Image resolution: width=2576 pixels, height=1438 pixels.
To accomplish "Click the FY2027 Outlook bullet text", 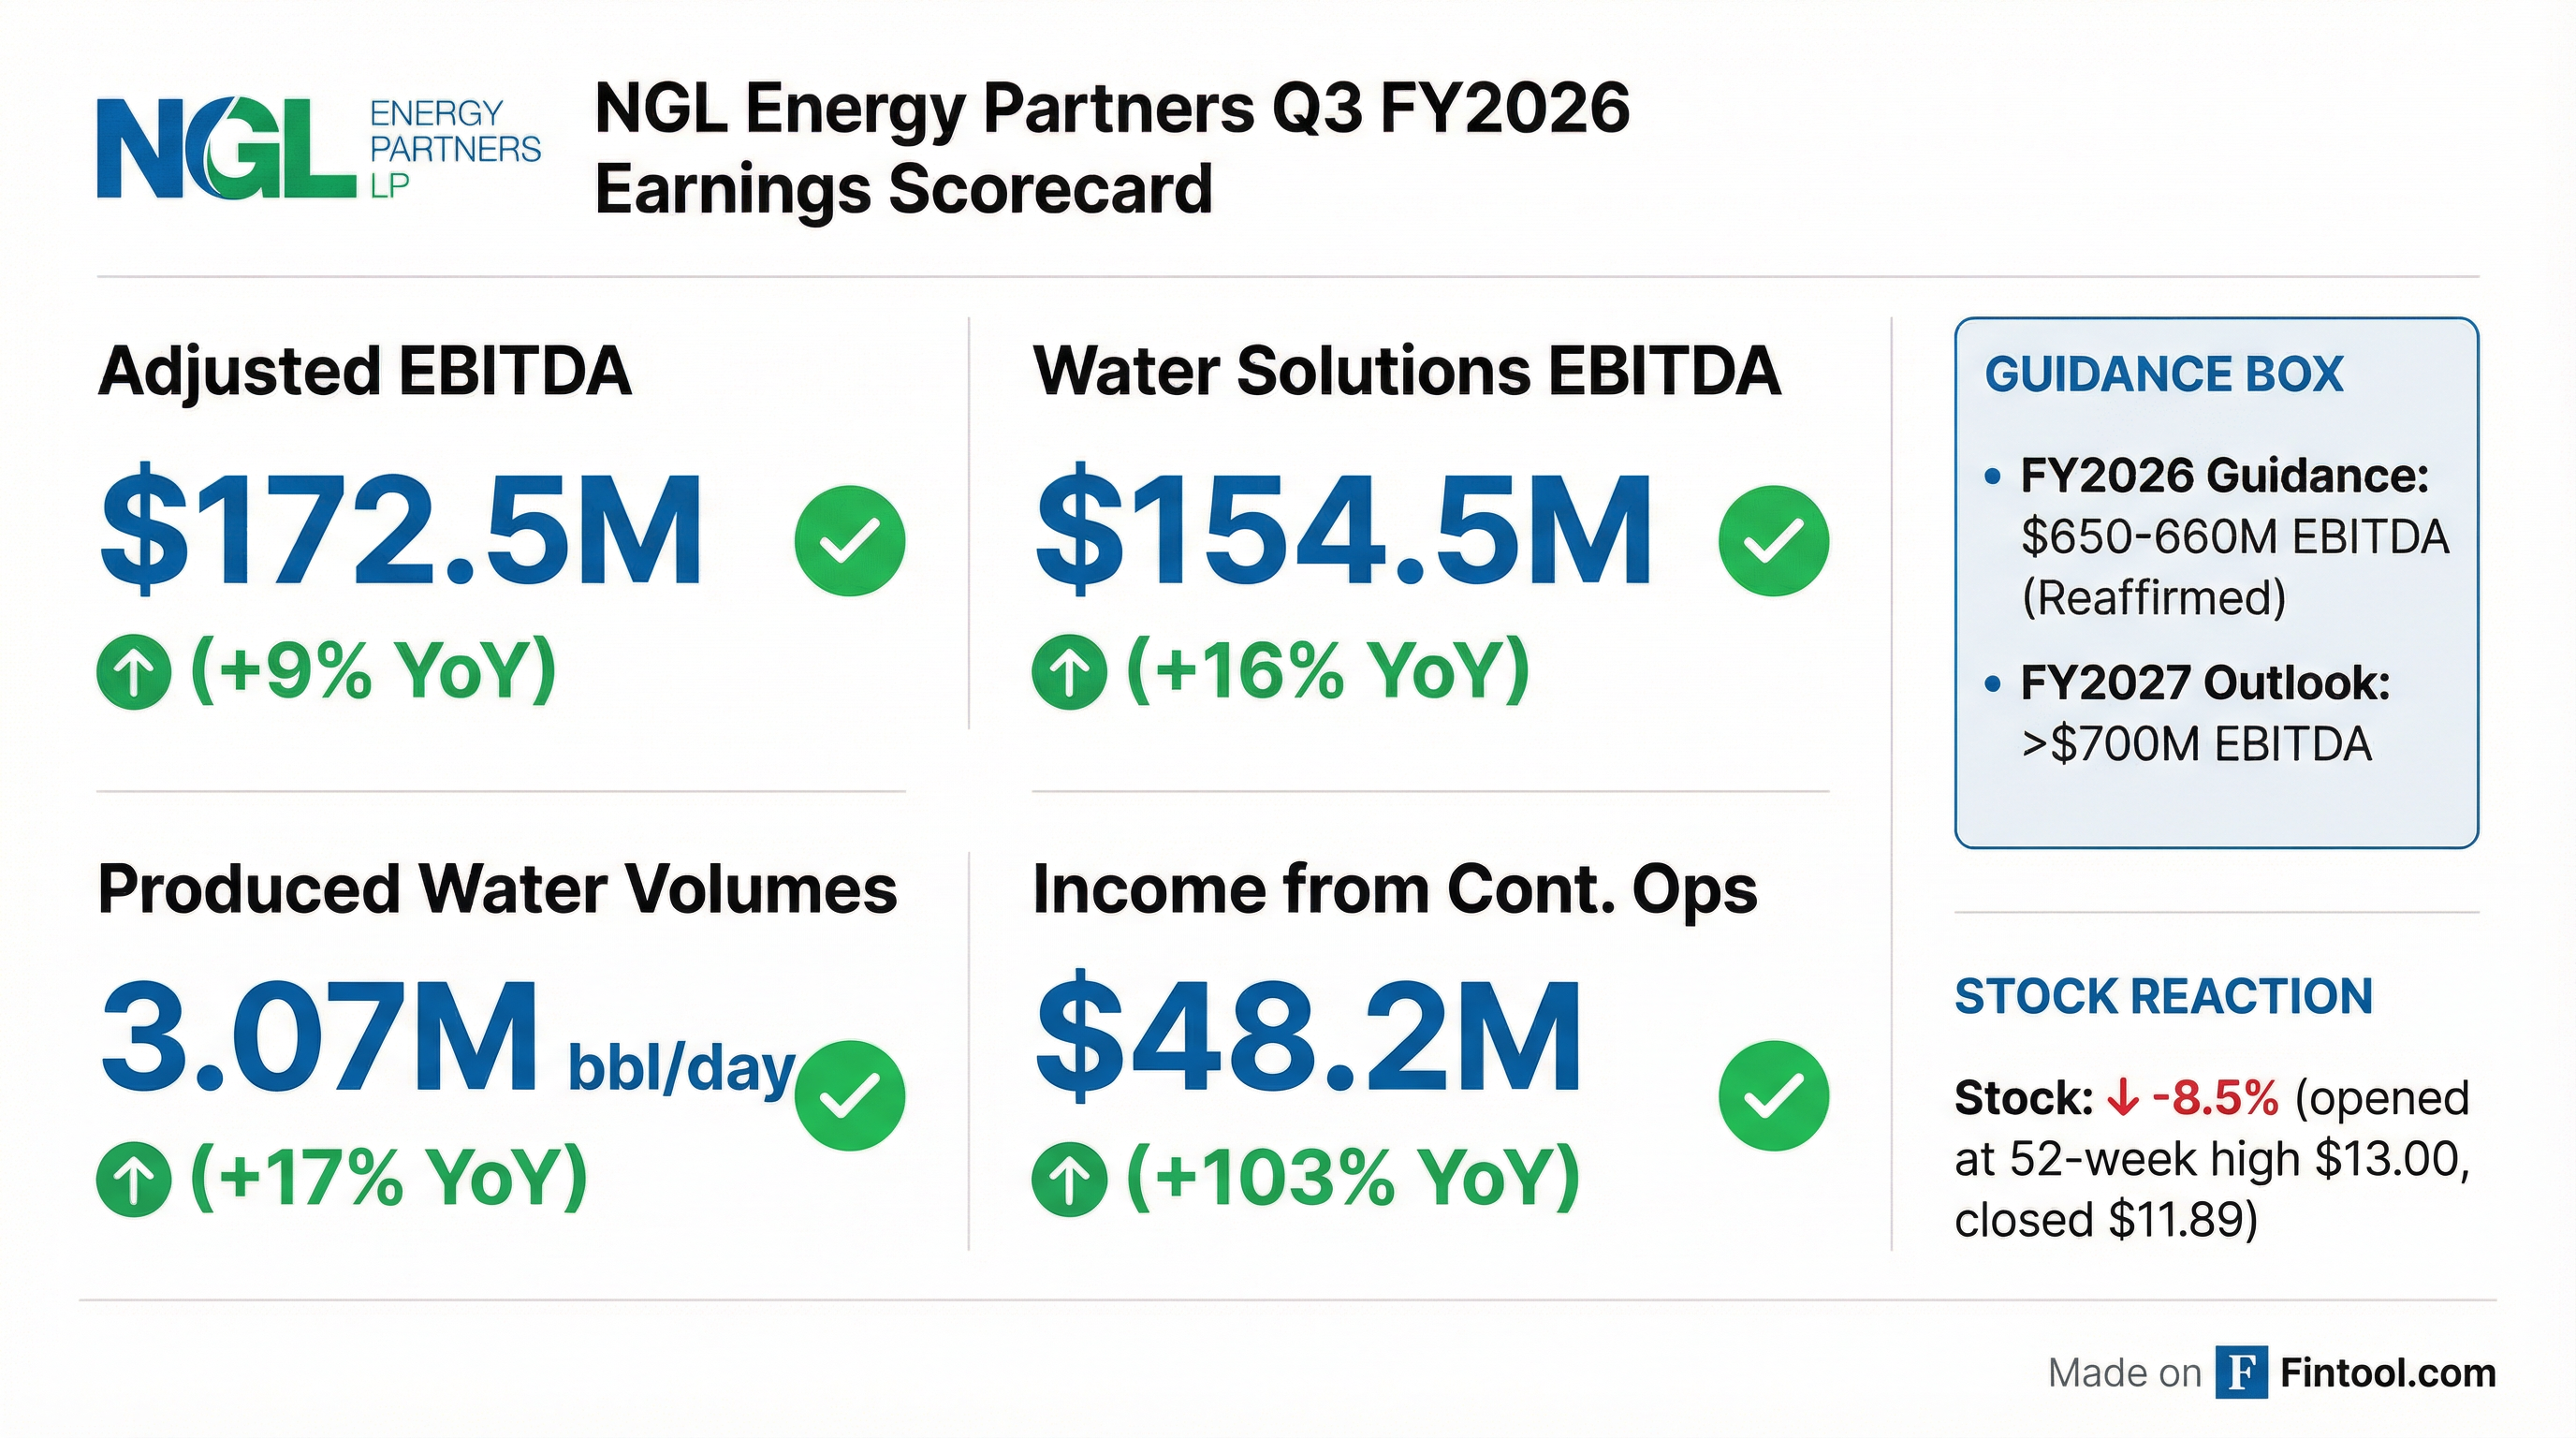I will (2205, 713).
